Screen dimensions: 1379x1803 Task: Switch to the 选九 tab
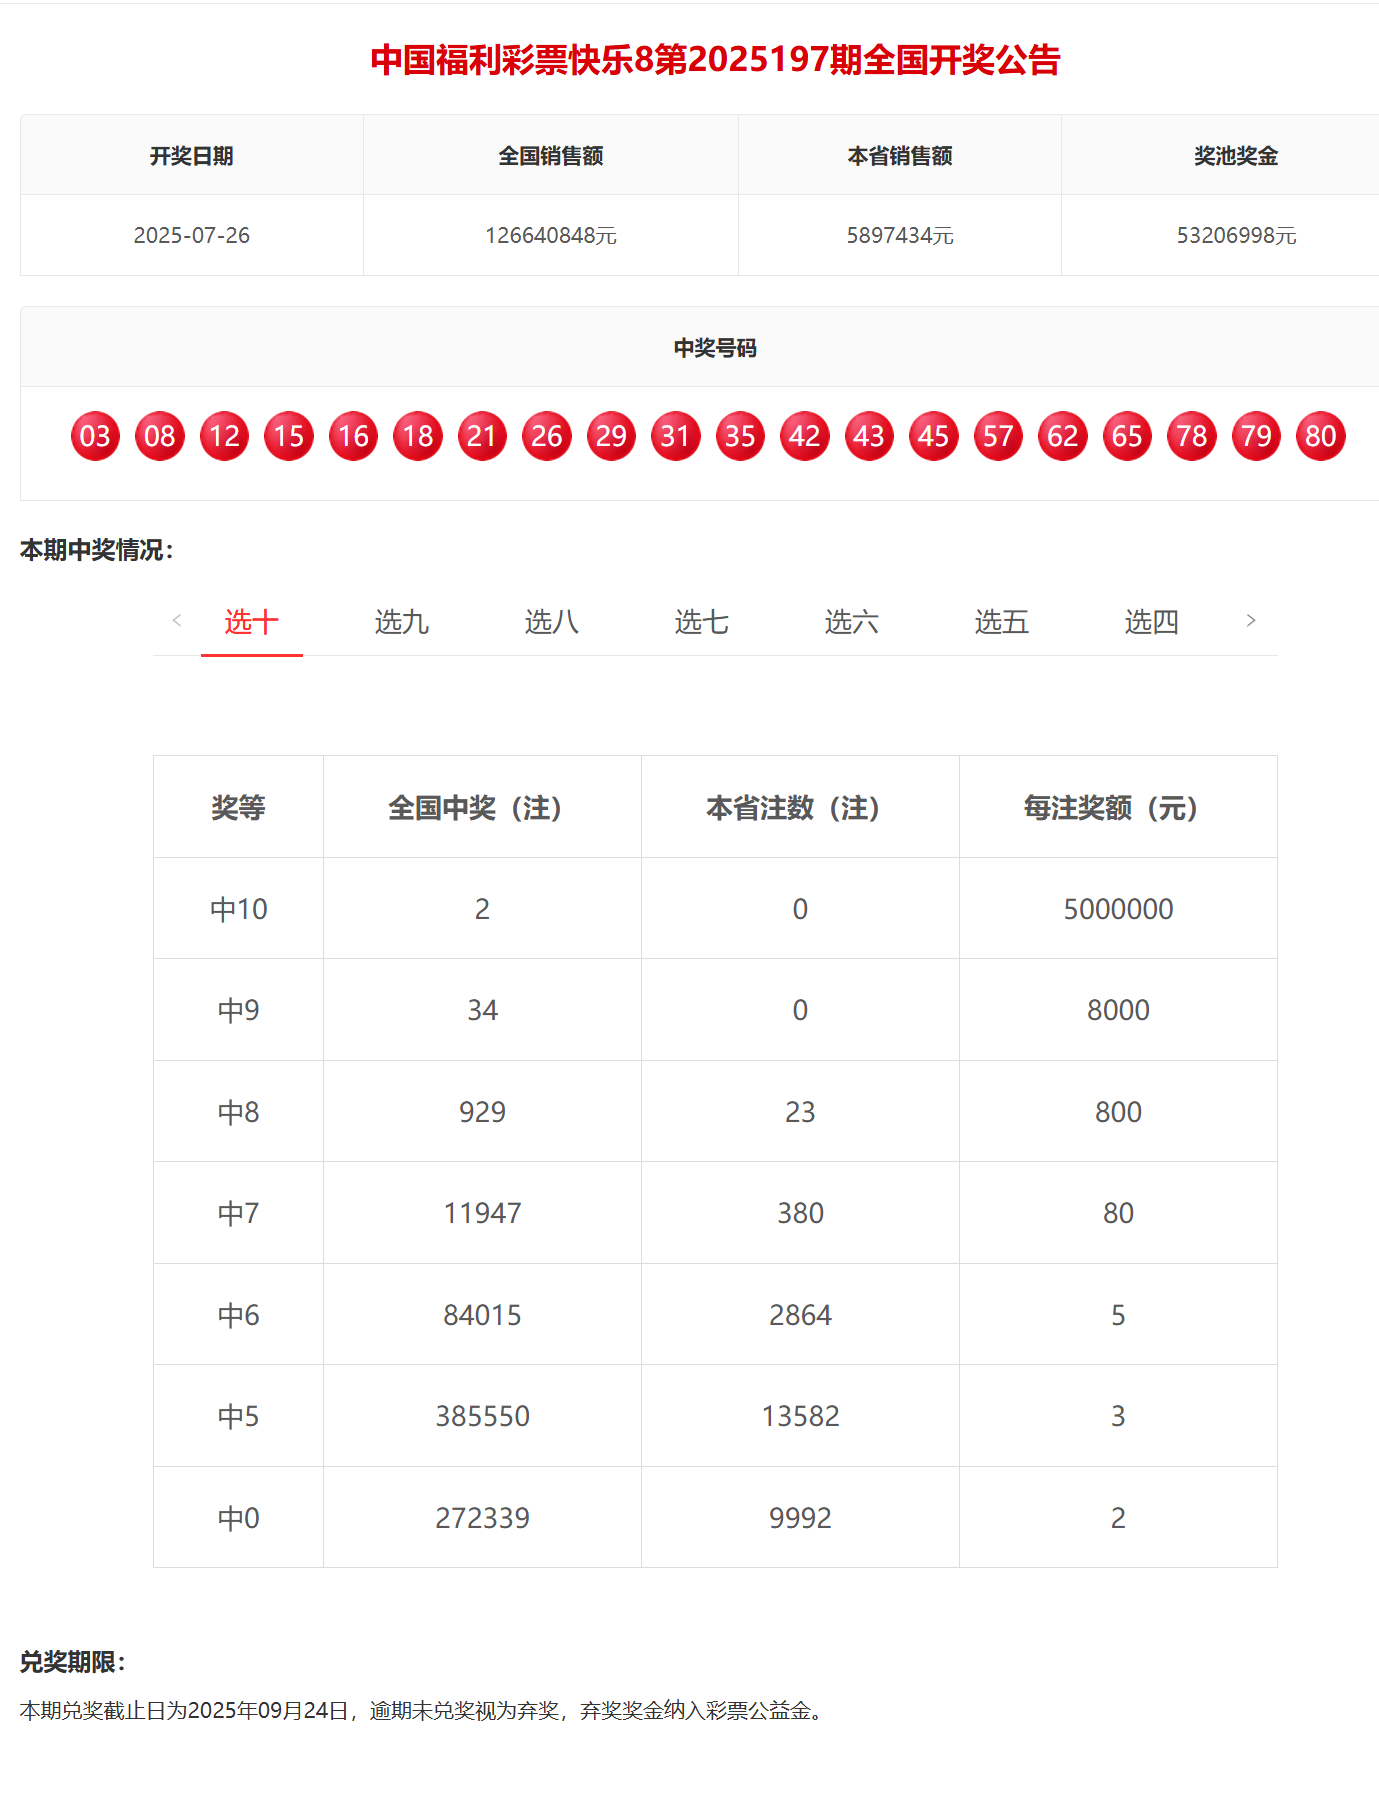click(401, 622)
